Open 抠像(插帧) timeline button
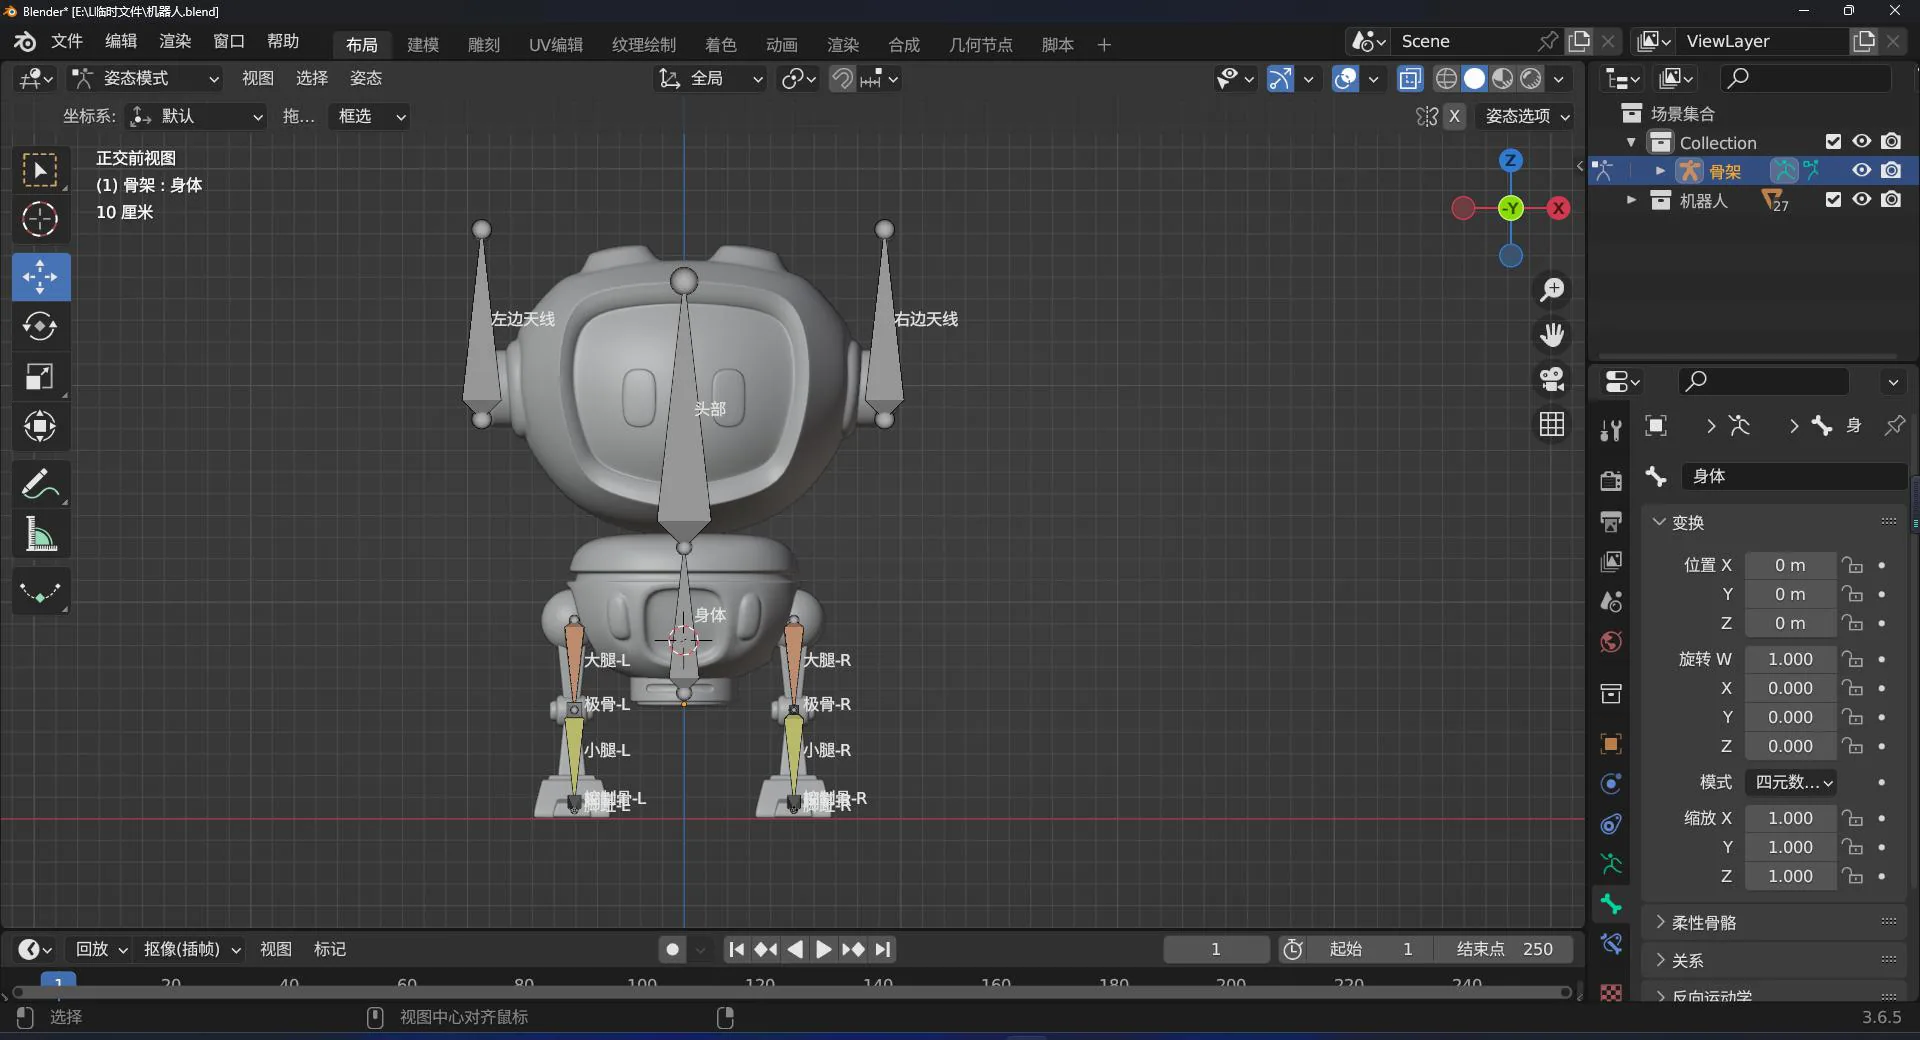The image size is (1920, 1040). tap(192, 949)
